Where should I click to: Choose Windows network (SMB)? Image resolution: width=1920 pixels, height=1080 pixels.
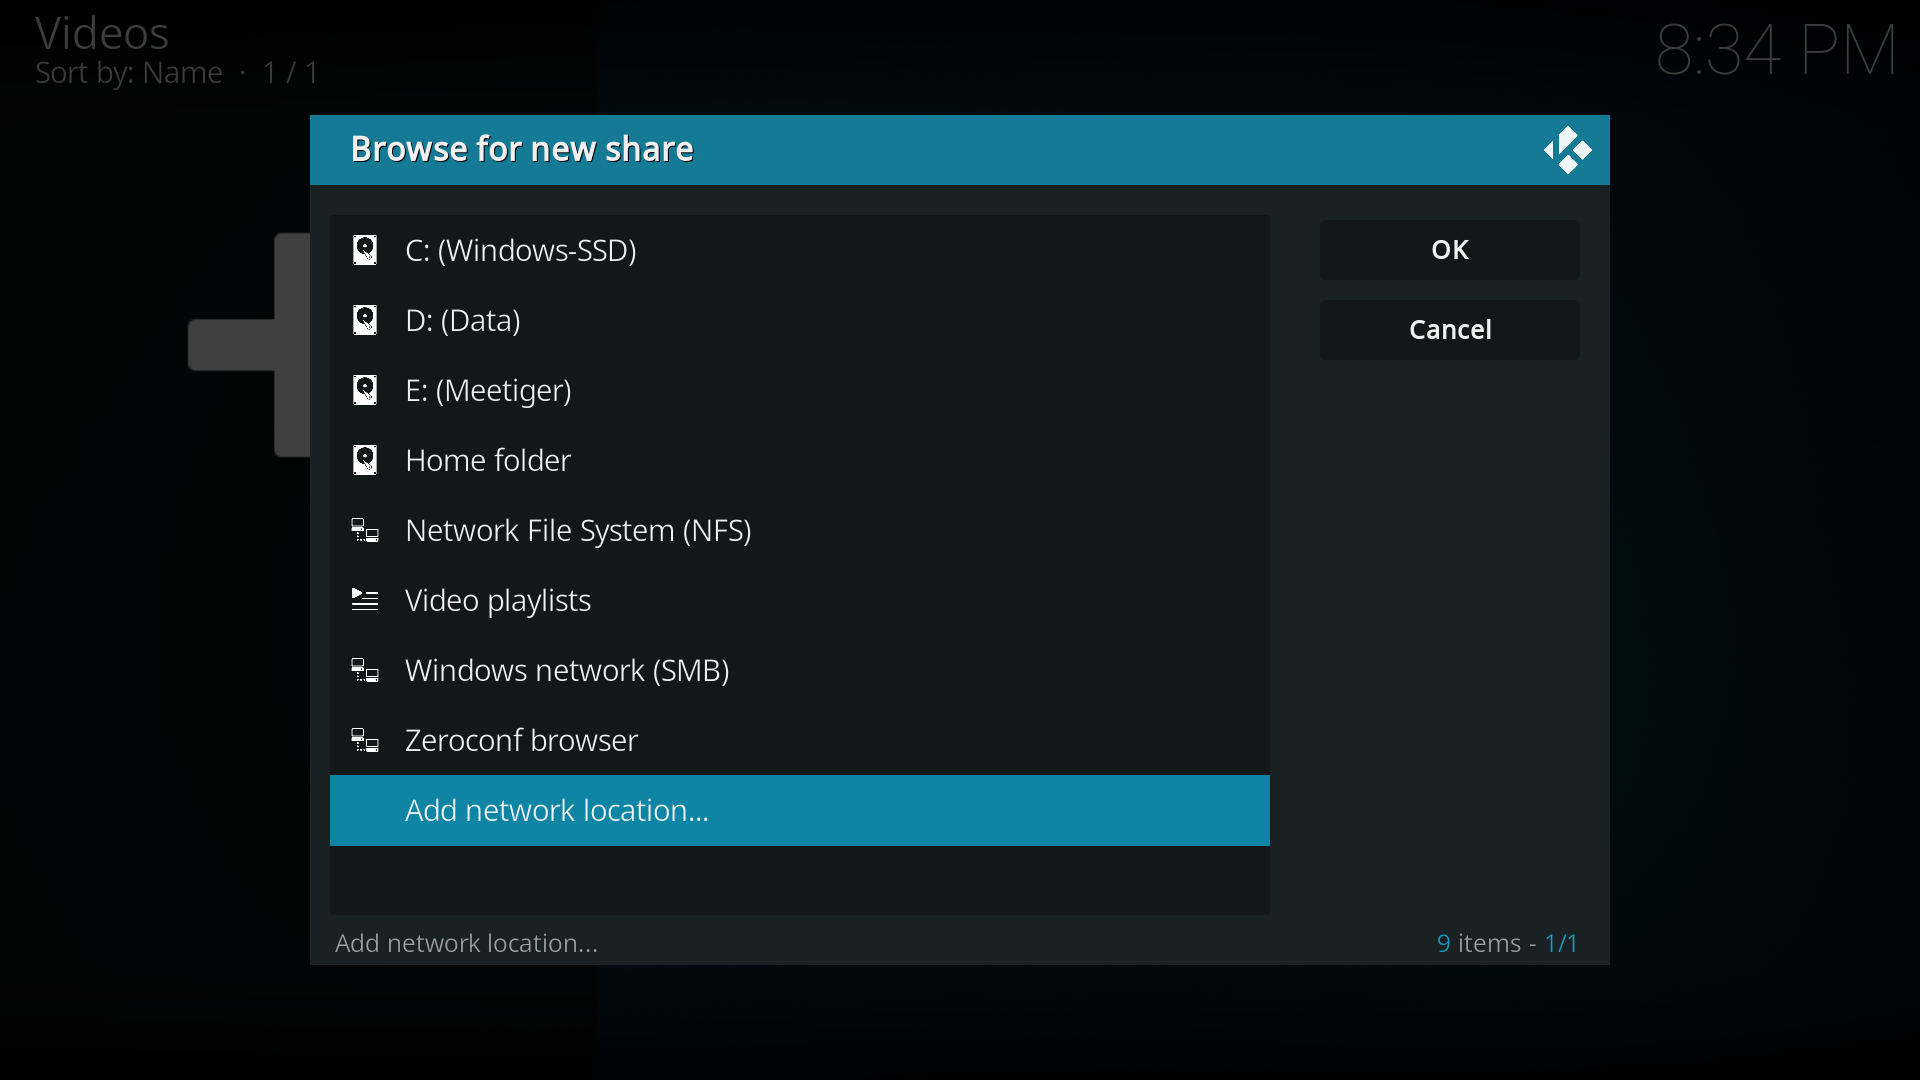pos(567,670)
